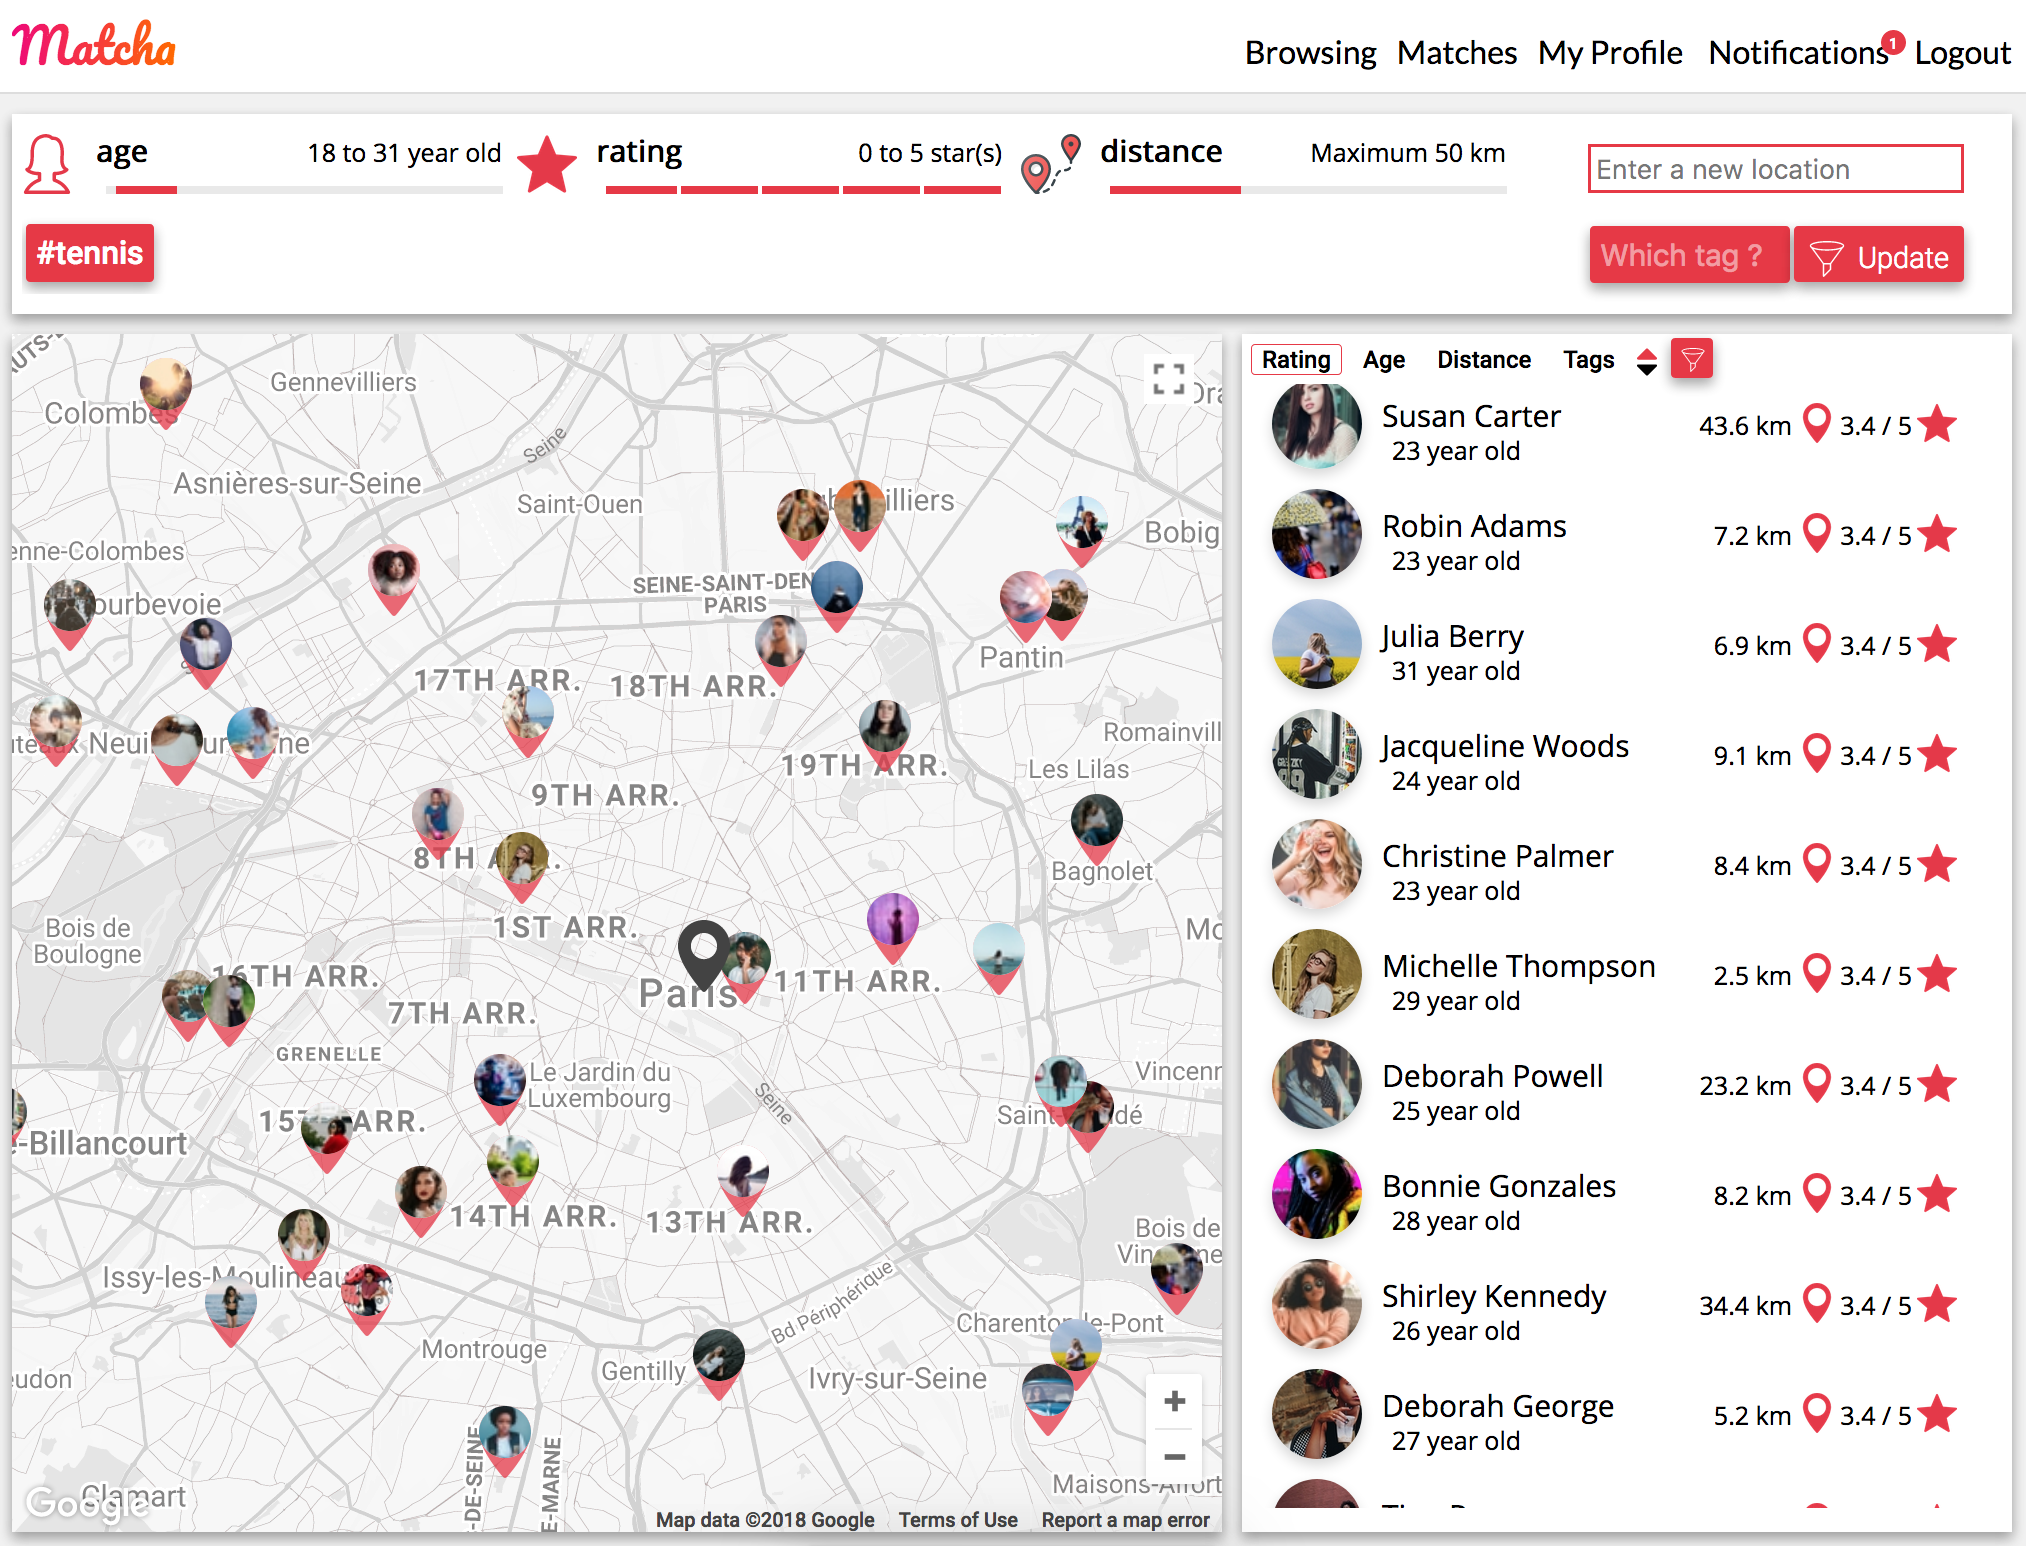
Task: Open the Which tag selector
Action: click(1688, 255)
